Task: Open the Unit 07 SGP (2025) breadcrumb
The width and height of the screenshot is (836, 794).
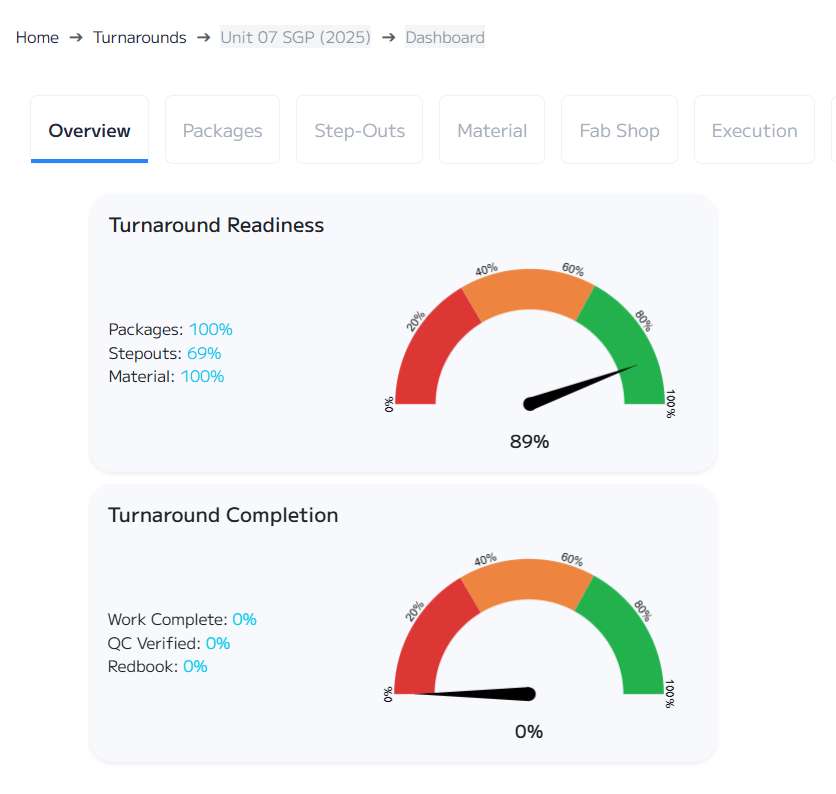Action: (295, 38)
